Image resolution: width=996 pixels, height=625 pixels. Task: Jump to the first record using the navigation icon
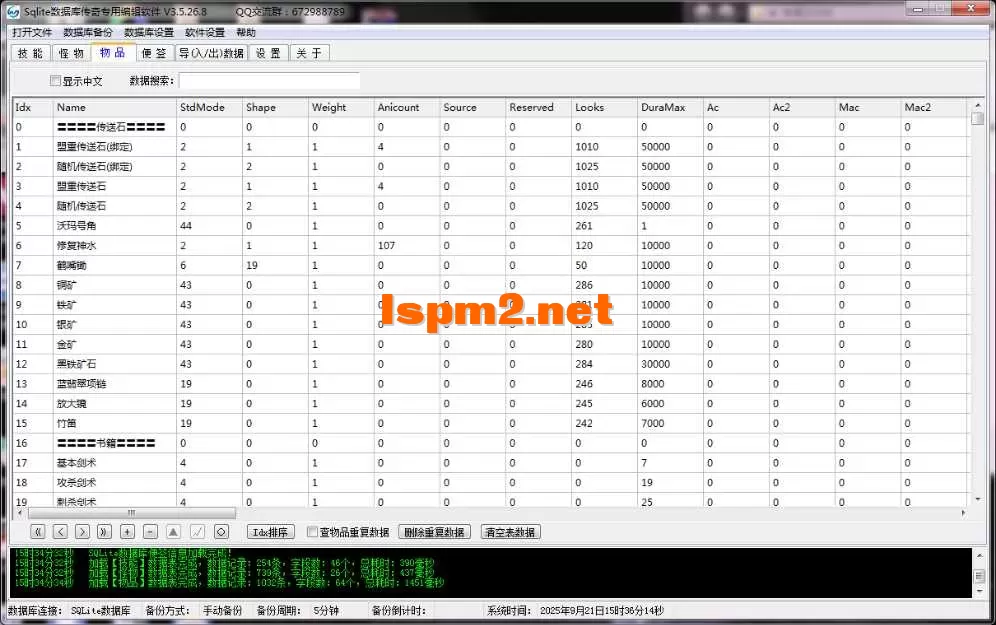coord(38,531)
